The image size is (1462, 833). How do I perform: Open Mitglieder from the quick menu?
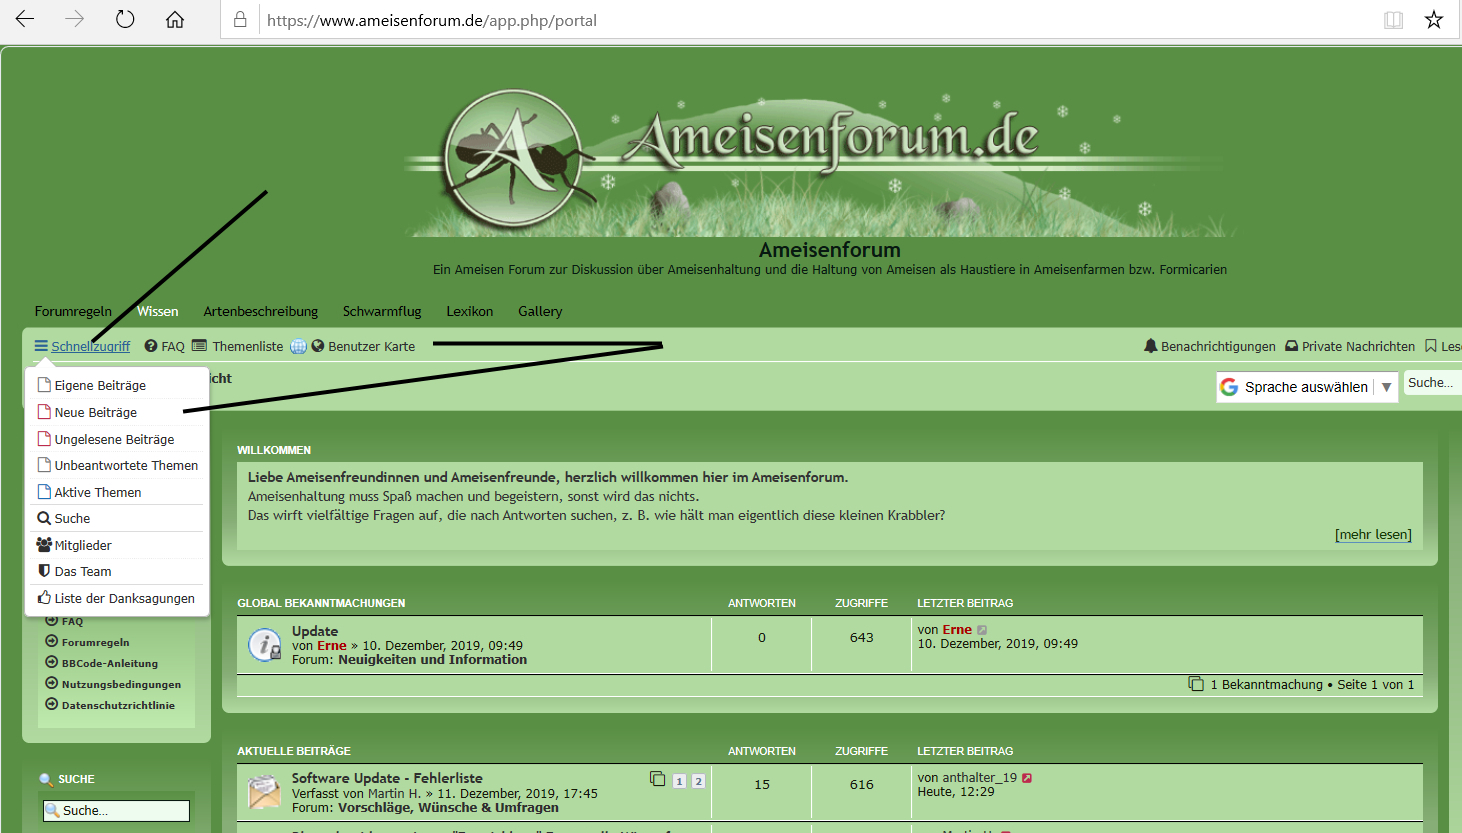83,545
